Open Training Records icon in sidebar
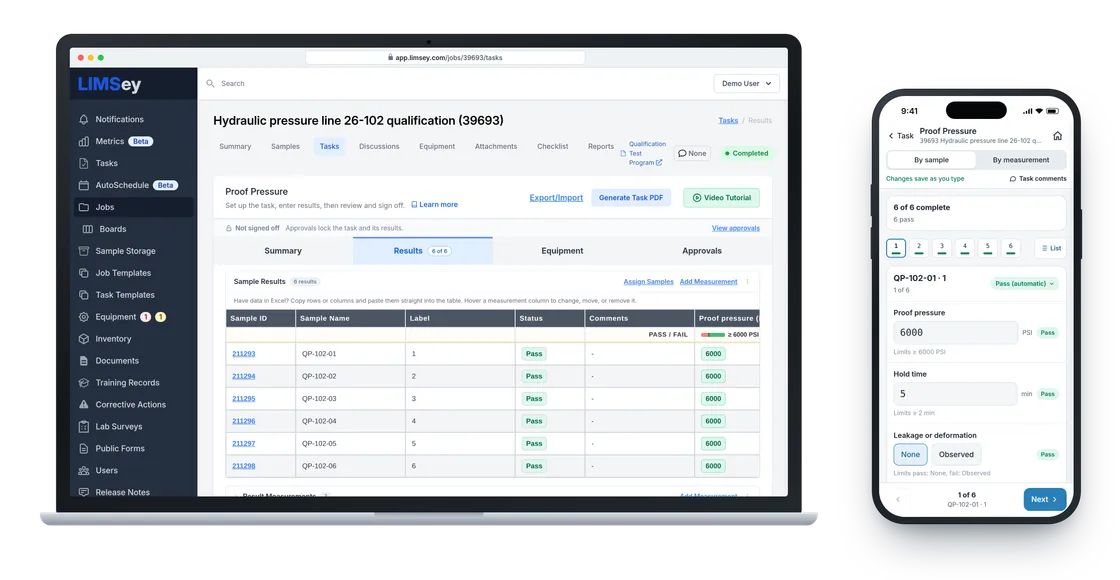This screenshot has width=1120, height=580. coord(84,383)
